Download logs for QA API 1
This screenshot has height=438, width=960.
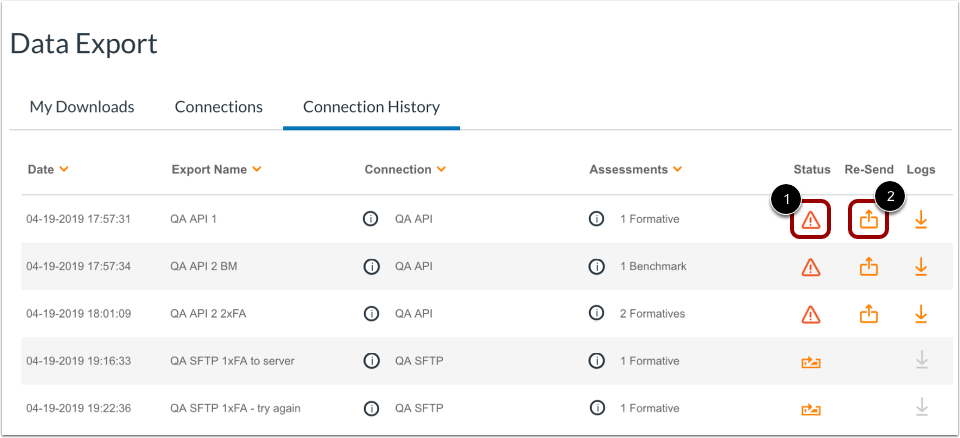coord(921,220)
